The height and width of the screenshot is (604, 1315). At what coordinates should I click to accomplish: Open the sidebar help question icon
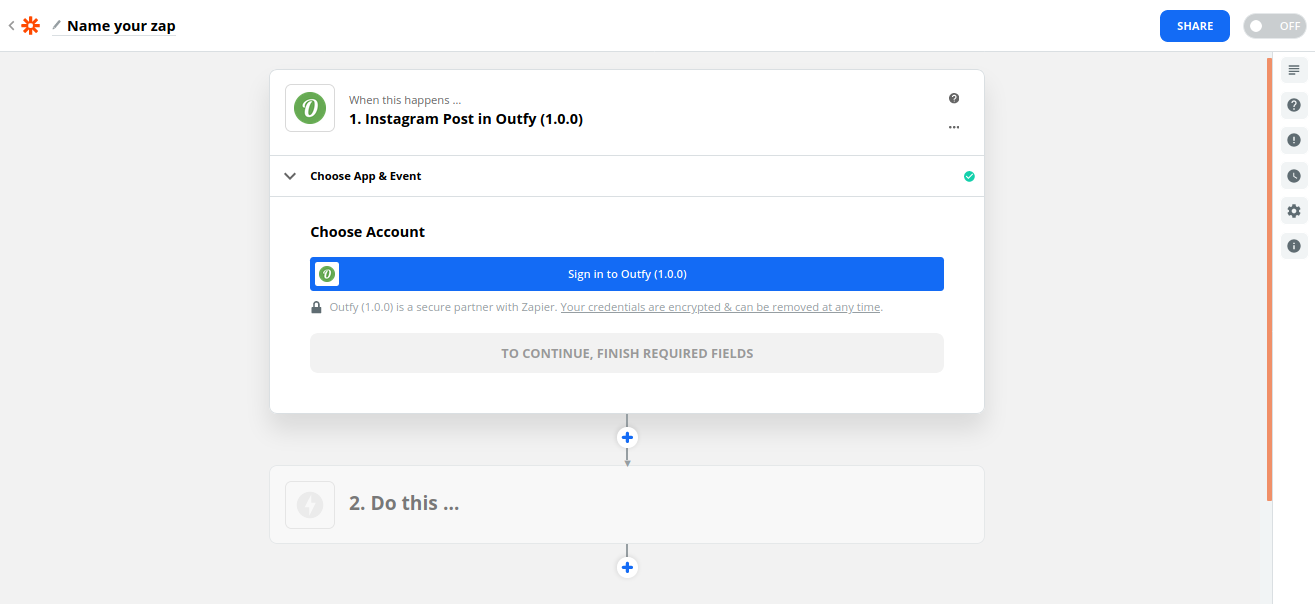tap(1294, 105)
